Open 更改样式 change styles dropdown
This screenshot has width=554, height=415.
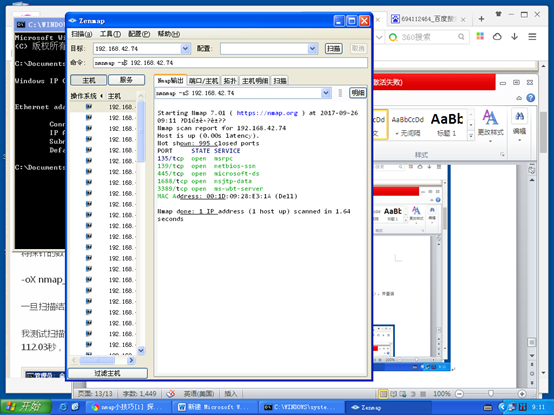point(490,125)
